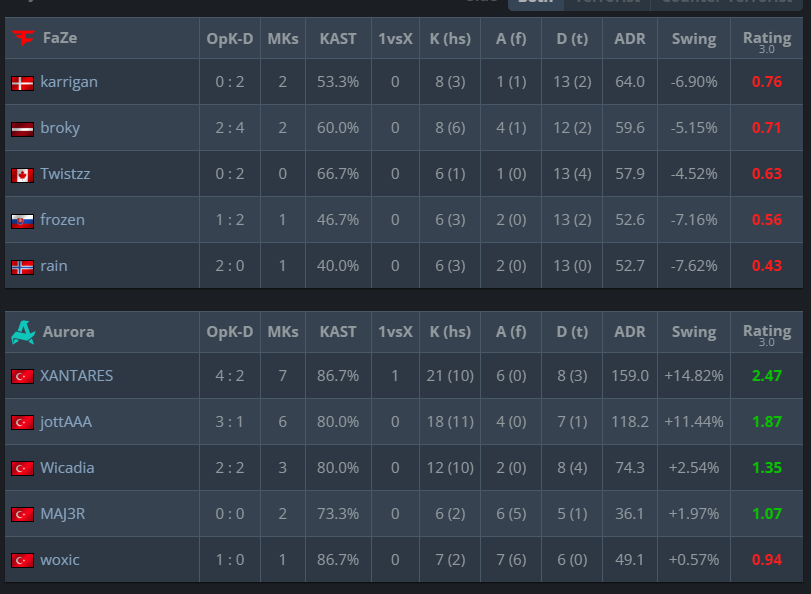Click the FaZe table Rating 3.0 header

click(x=767, y=41)
